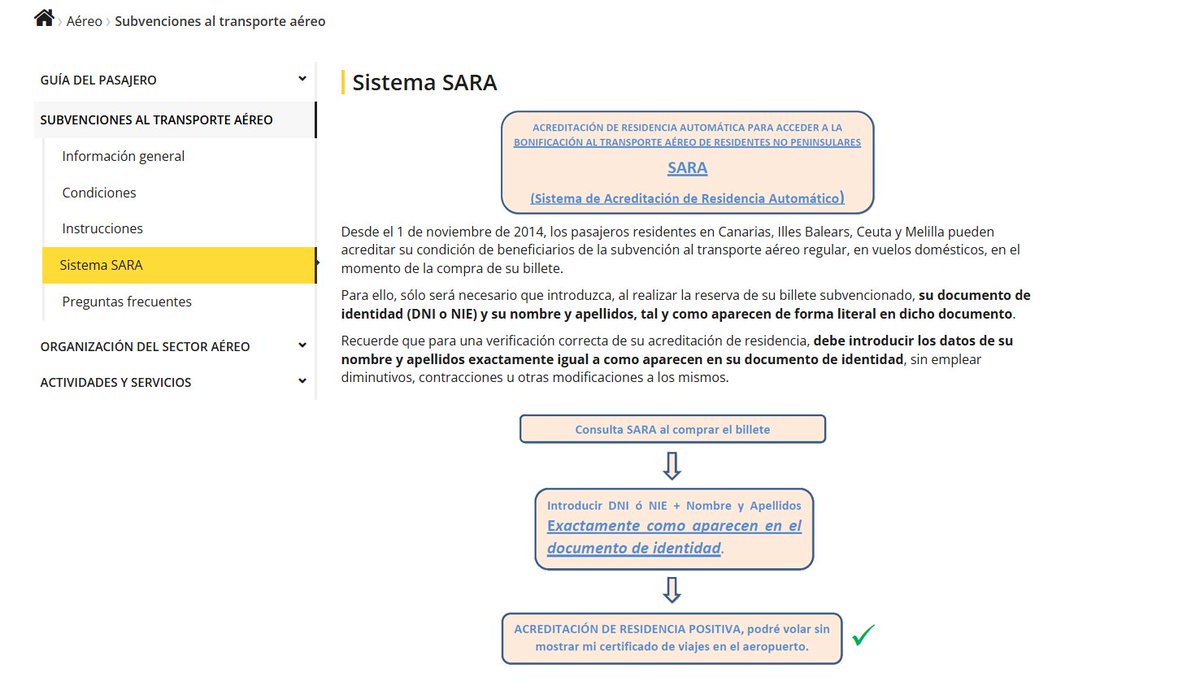1200x686 pixels.
Task: Click Bonificación al transporte aéreo banner link
Action: click(x=687, y=142)
